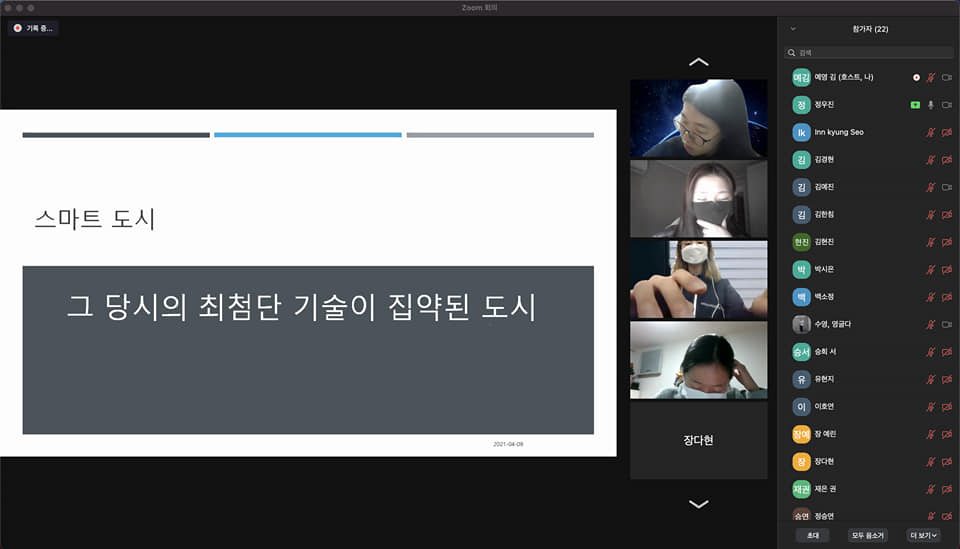Select the 장다현 name-only video tile
The image size is (960, 549).
(x=699, y=441)
